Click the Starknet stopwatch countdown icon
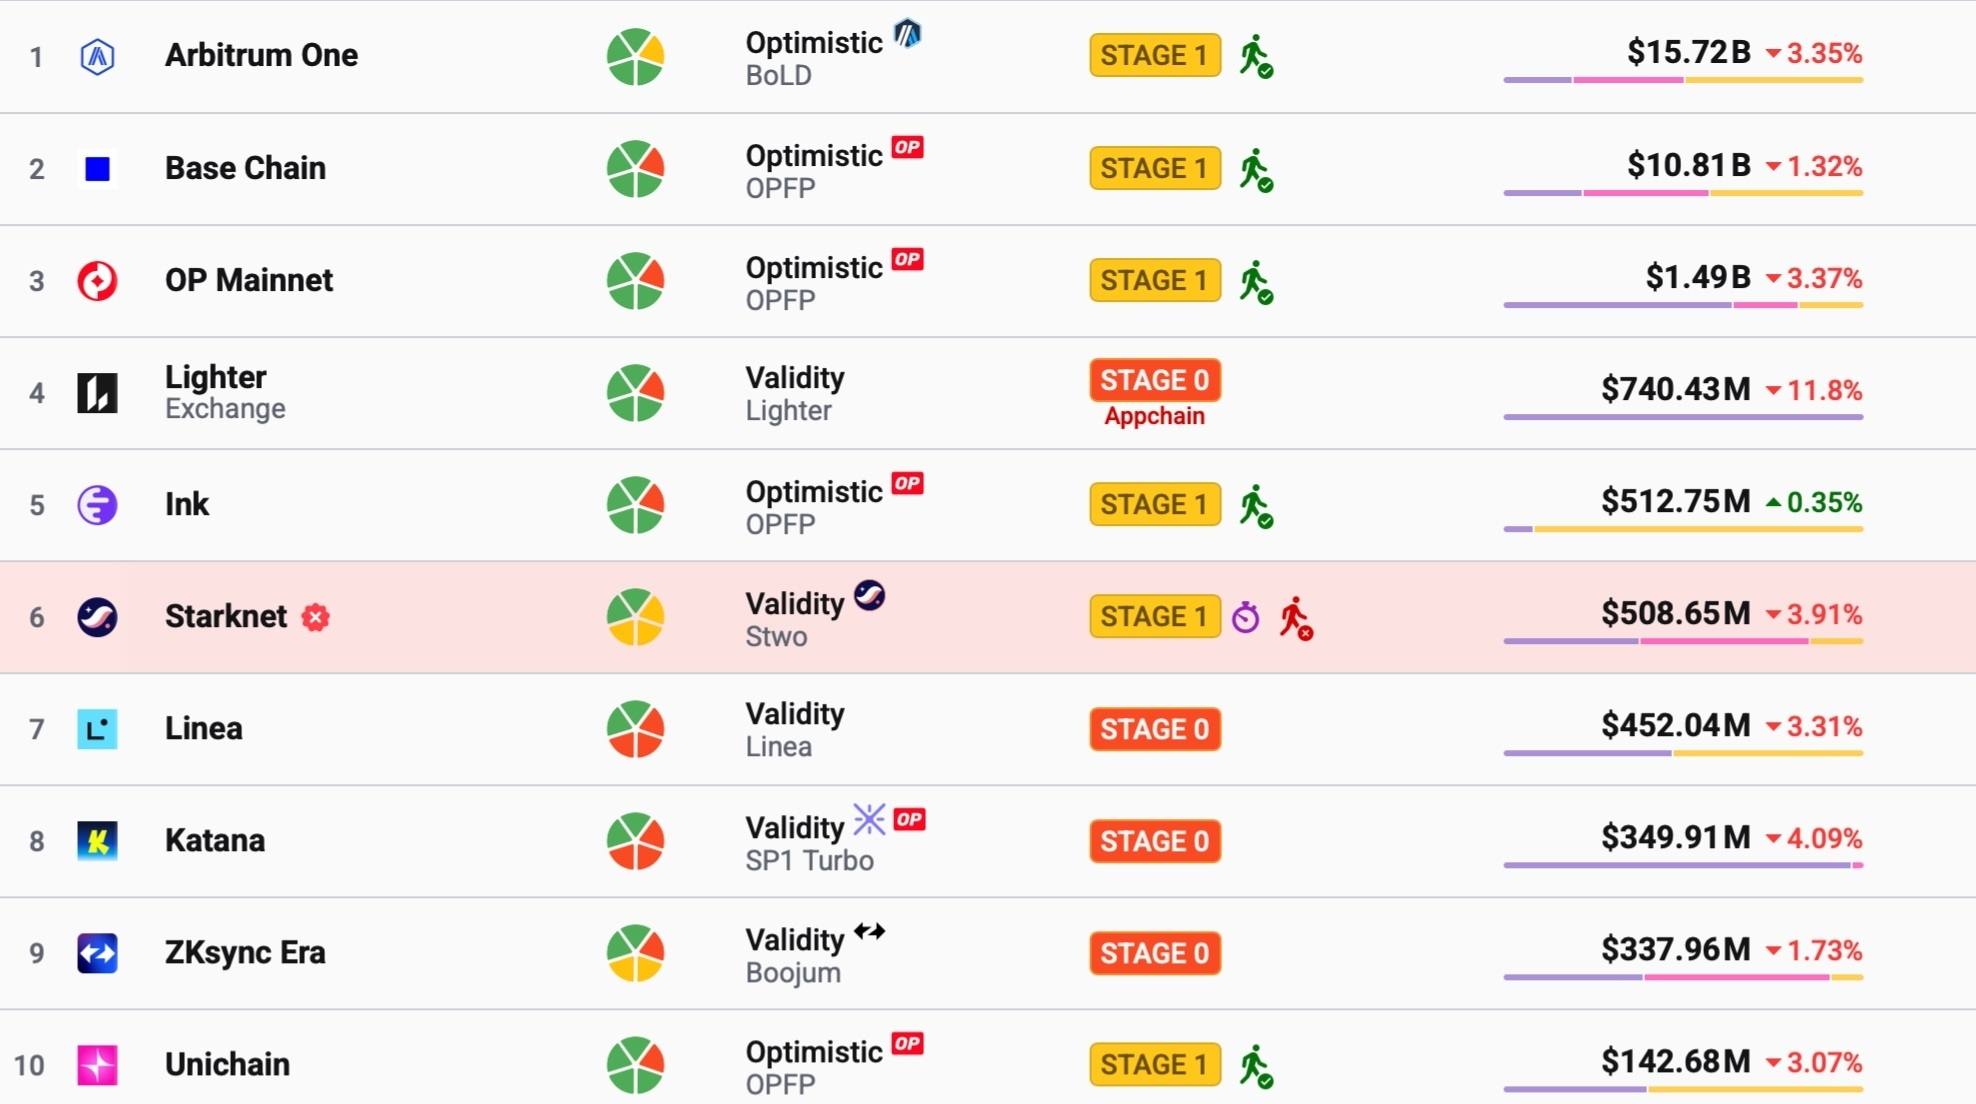This screenshot has height=1104, width=1976. point(1246,617)
